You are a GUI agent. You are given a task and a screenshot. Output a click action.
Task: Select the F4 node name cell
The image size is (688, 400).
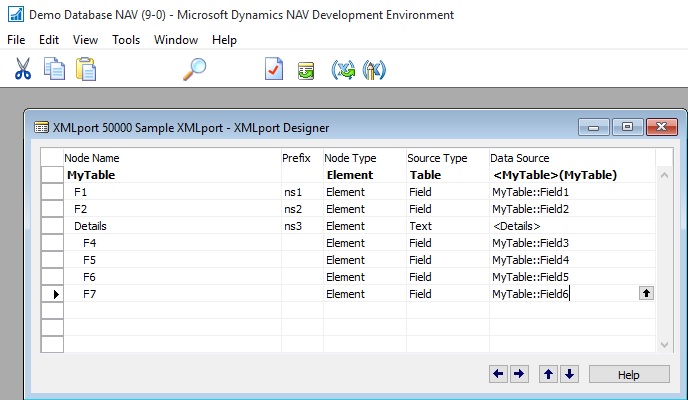coord(172,243)
